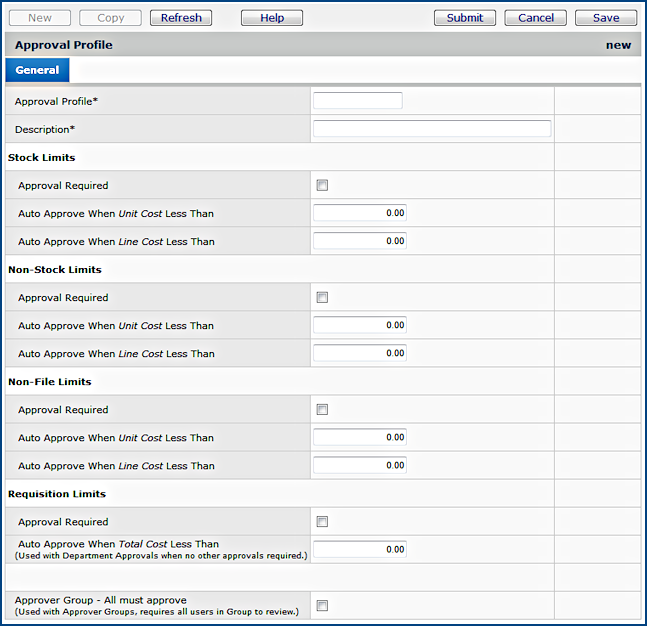Enable Approver Group all must approve checkbox

(322, 605)
